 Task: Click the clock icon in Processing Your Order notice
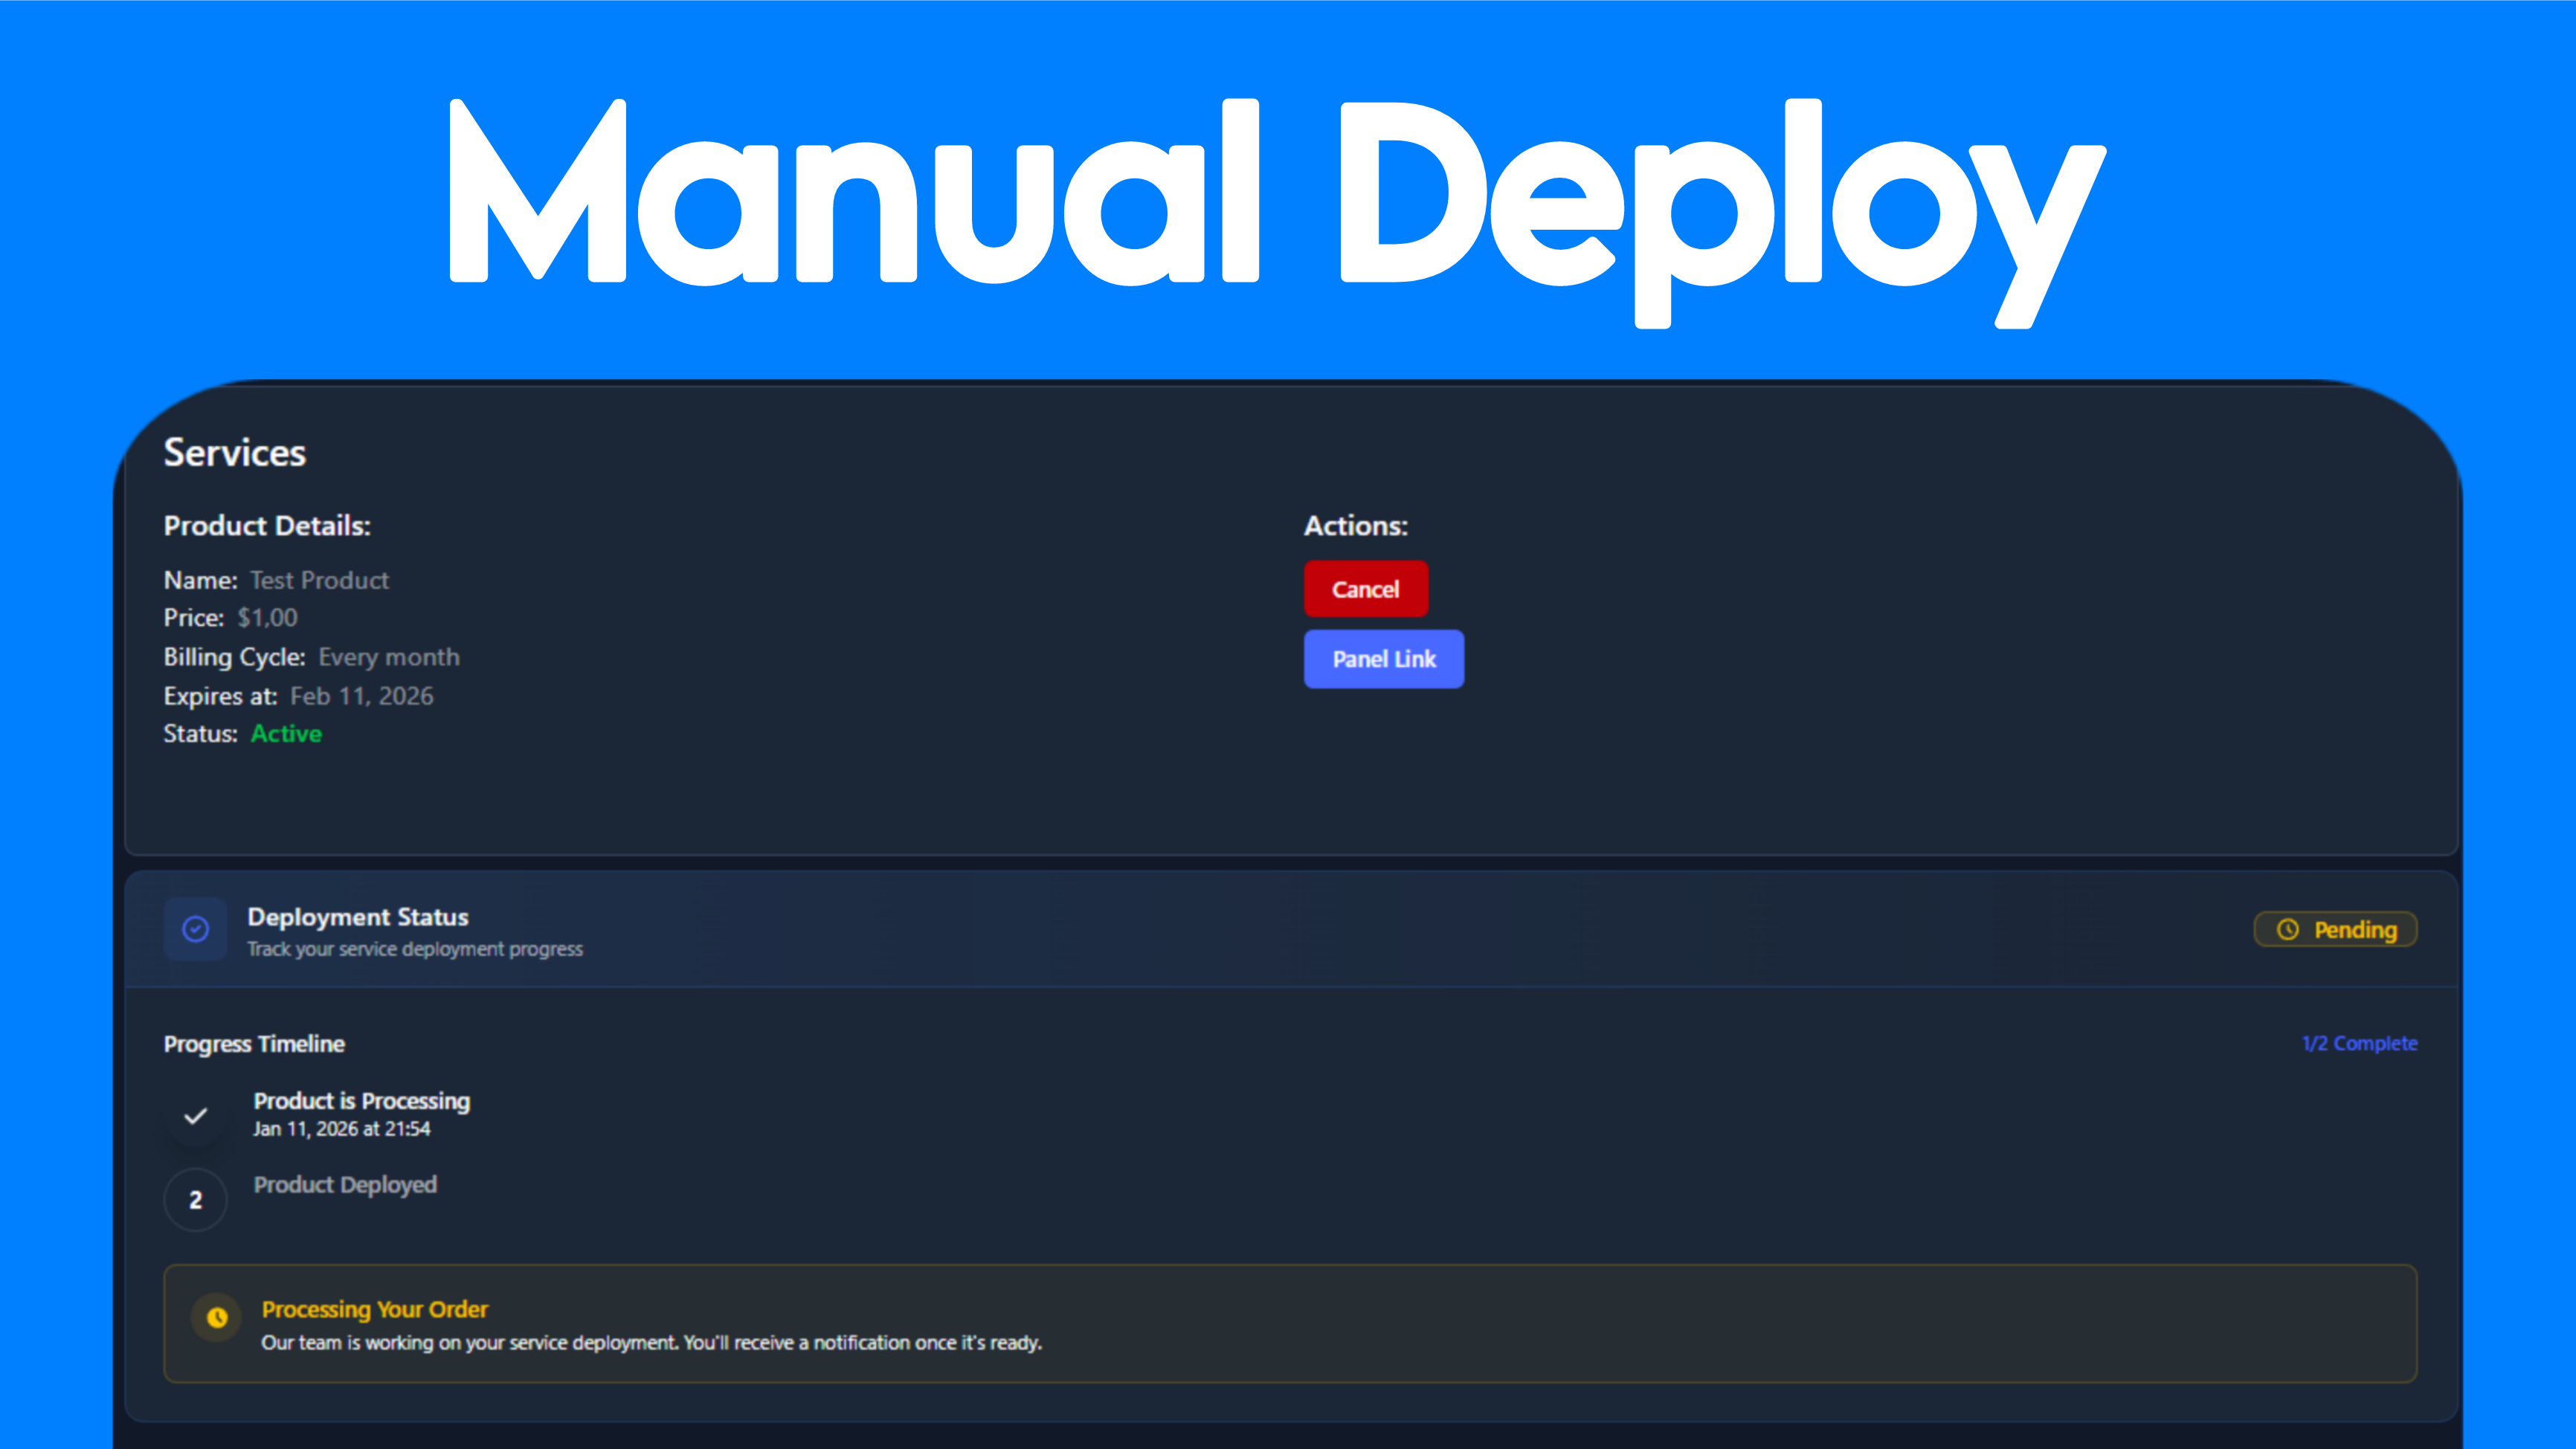tap(216, 1318)
